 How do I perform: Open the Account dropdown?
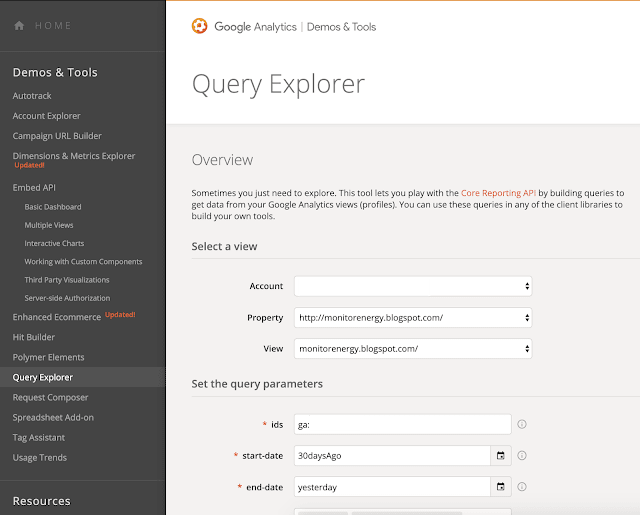tap(413, 286)
